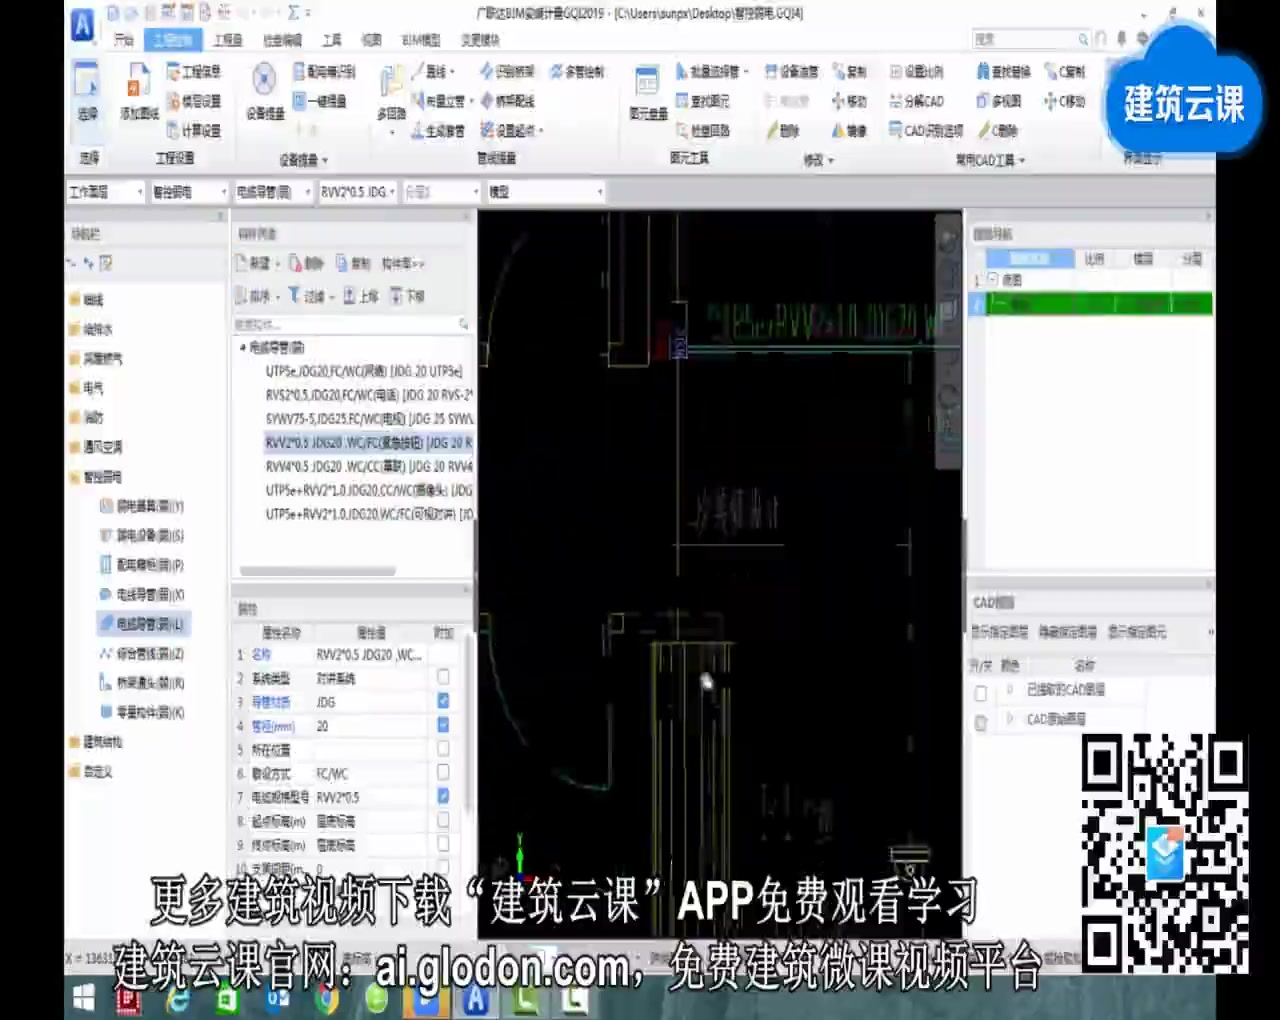Click 下移 move down in component list
The image size is (1280, 1020).
pyautogui.click(x=407, y=296)
